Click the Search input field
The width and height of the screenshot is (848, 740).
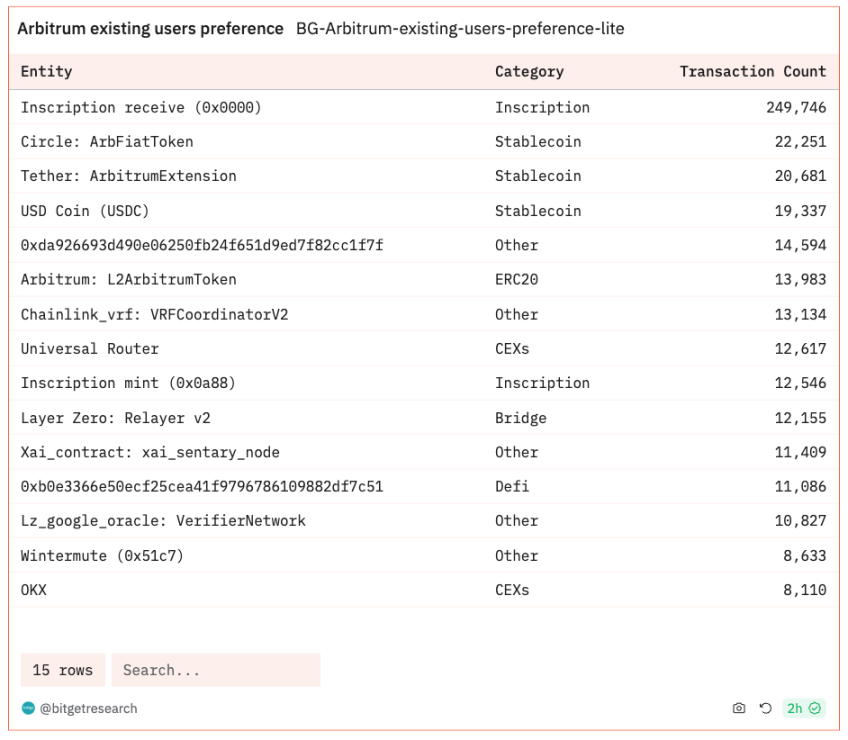(216, 670)
